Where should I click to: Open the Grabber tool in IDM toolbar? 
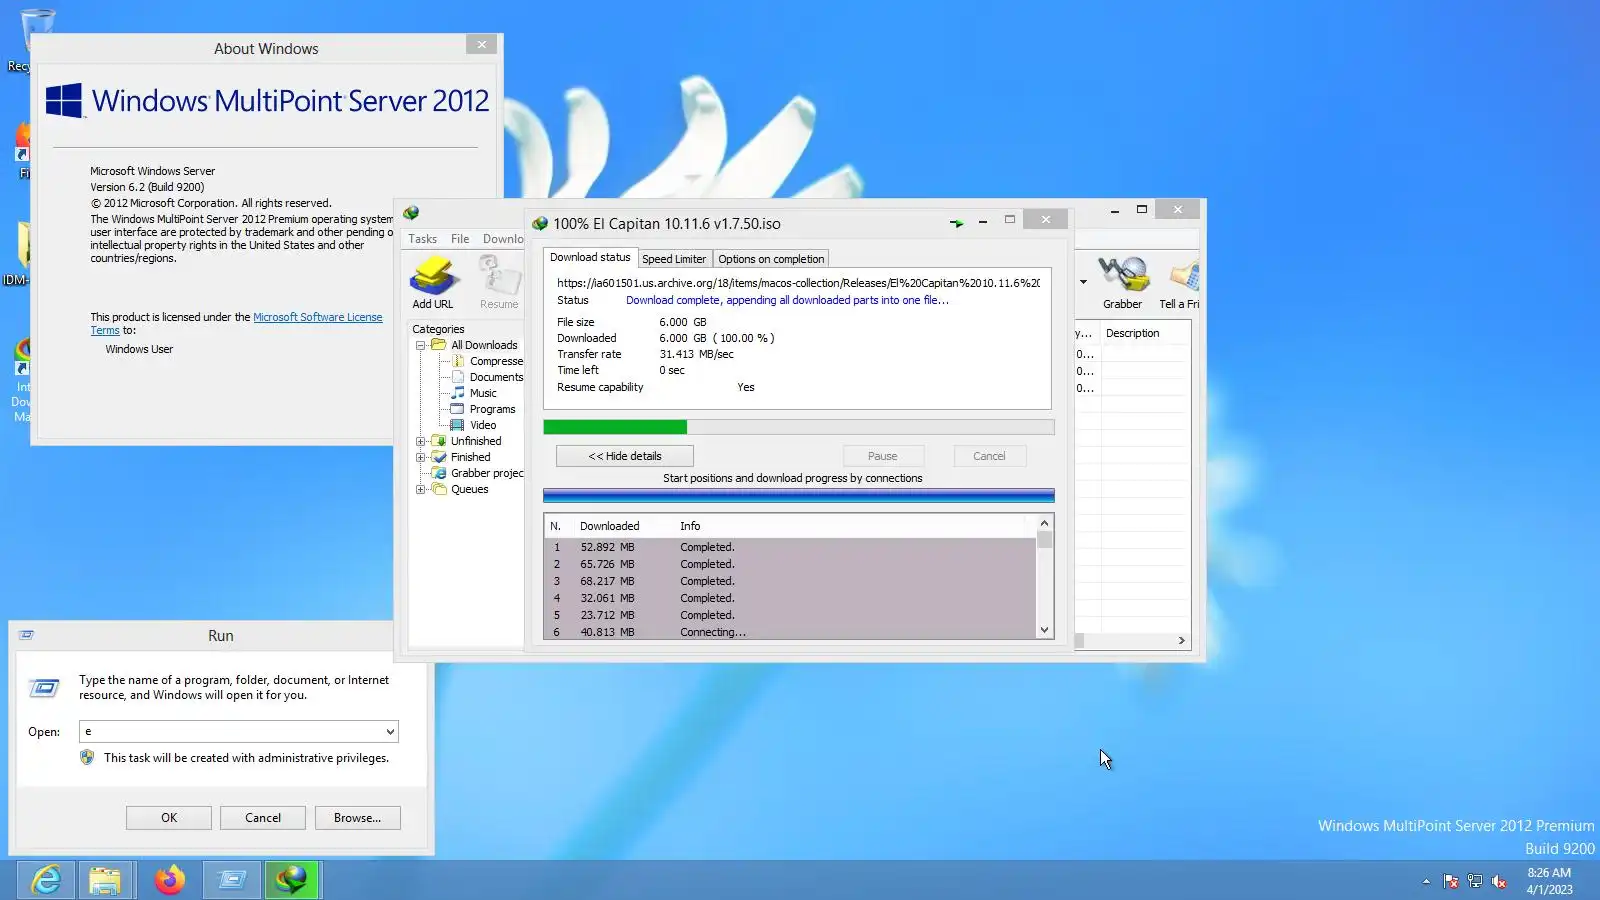click(x=1122, y=275)
